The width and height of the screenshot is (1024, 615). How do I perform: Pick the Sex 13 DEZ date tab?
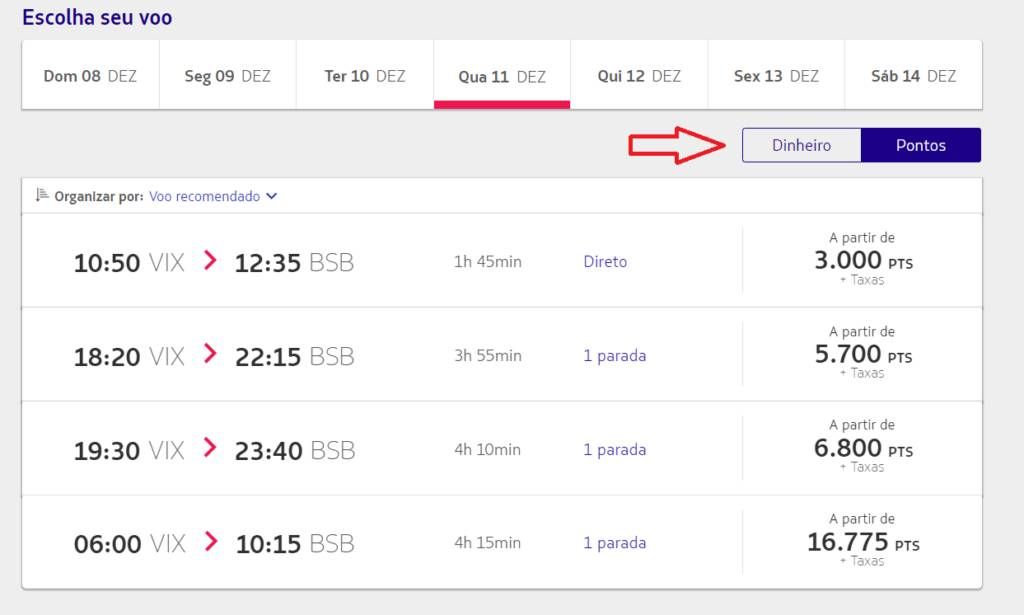[x=776, y=76]
